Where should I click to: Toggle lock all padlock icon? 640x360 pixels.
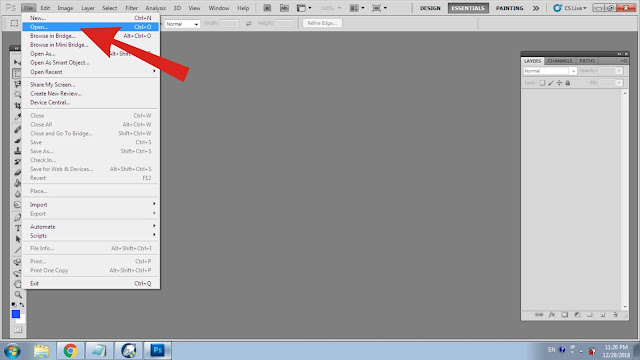coord(567,83)
